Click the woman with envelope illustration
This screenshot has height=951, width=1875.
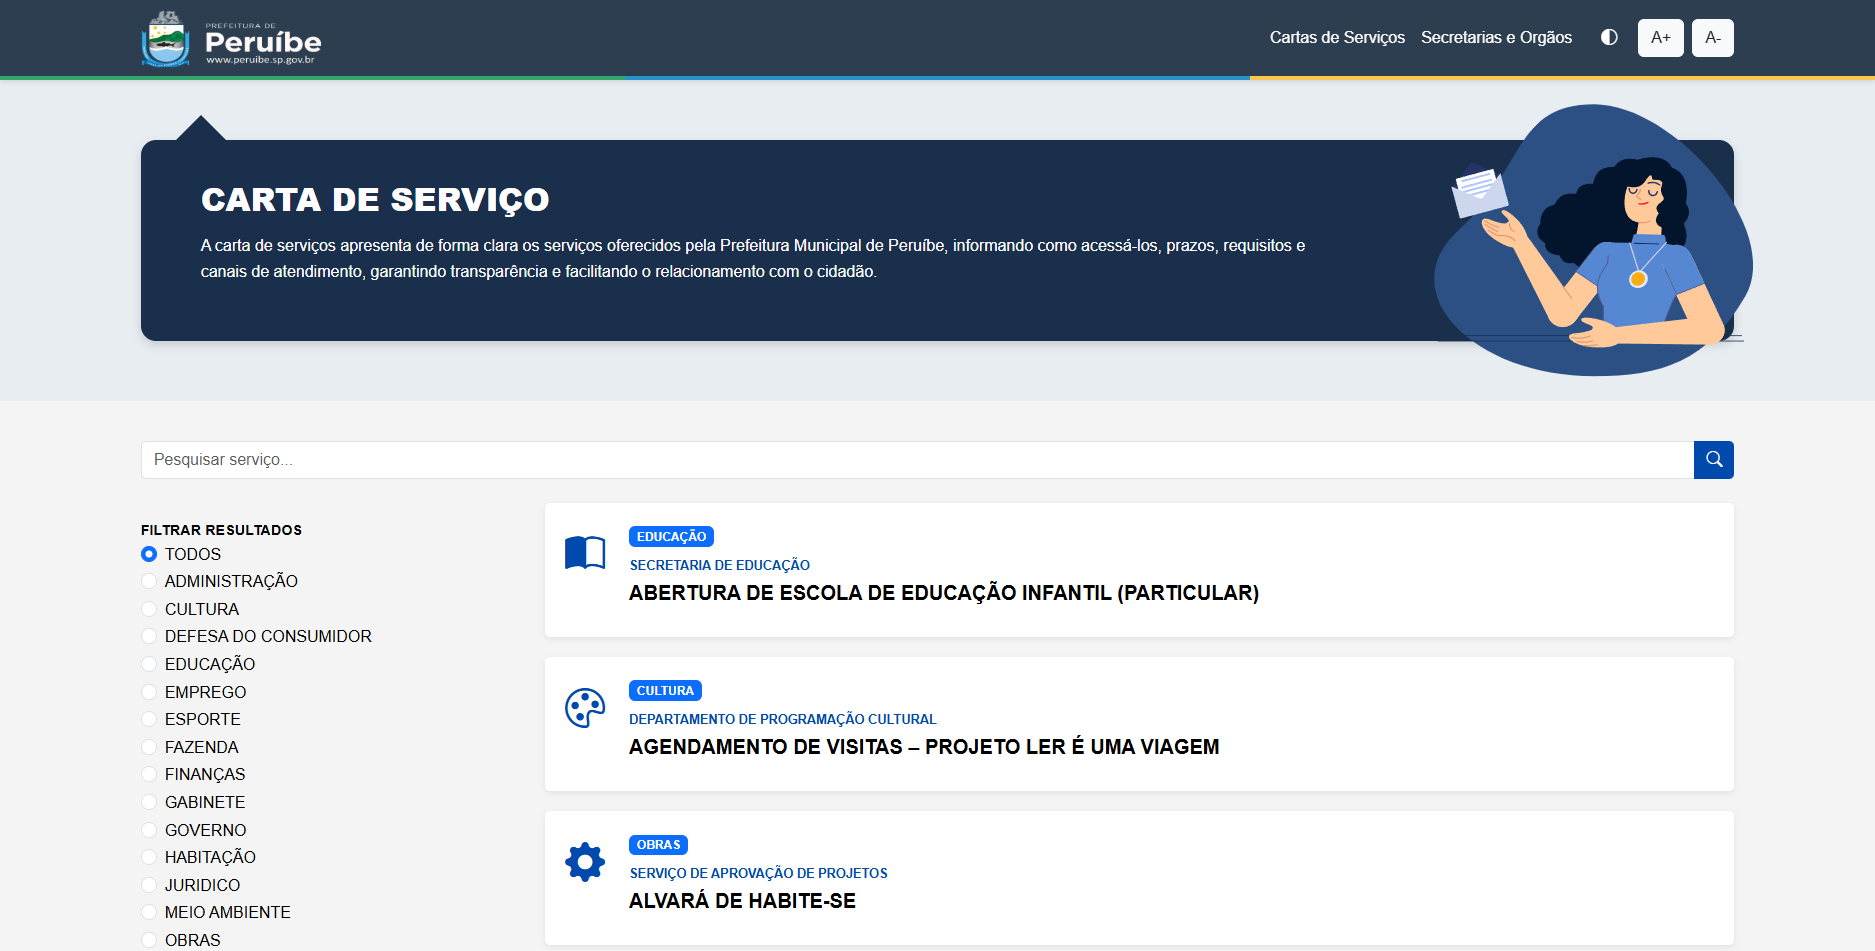[x=1593, y=240]
